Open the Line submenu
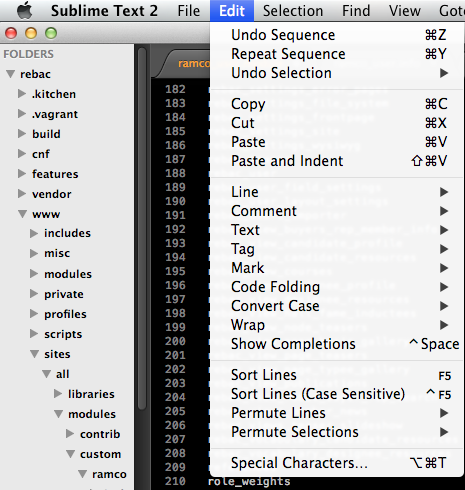This screenshot has height=490, width=465. [337, 192]
